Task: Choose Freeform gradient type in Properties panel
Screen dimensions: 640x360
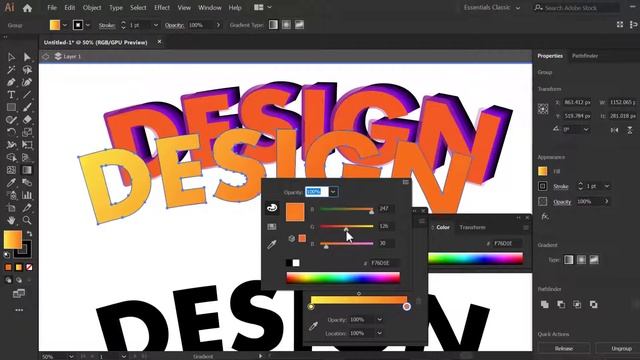Action: (594, 260)
